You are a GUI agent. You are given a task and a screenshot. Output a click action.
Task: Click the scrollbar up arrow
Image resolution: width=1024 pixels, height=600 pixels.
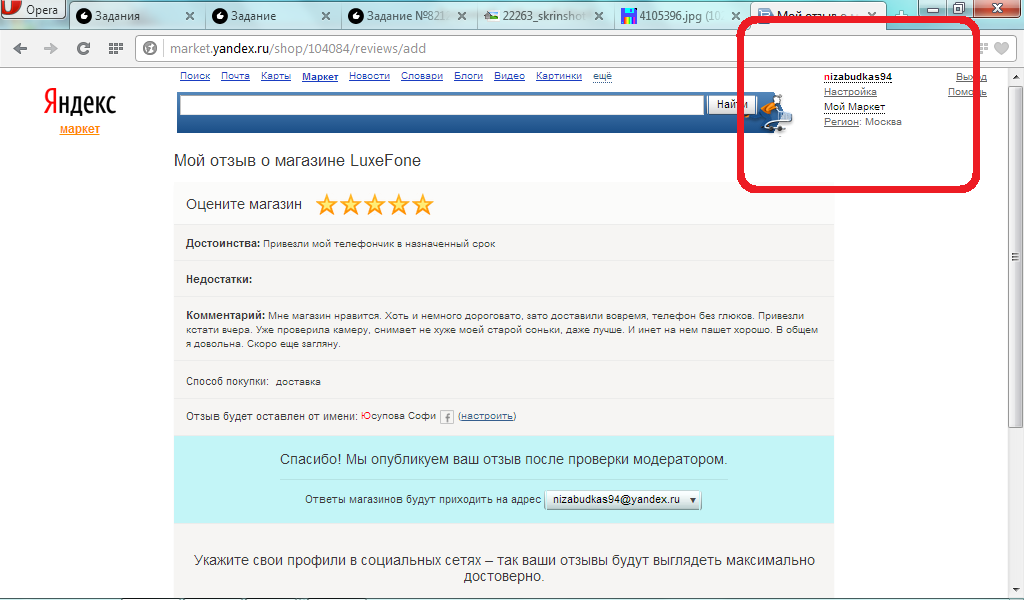coord(1015,76)
